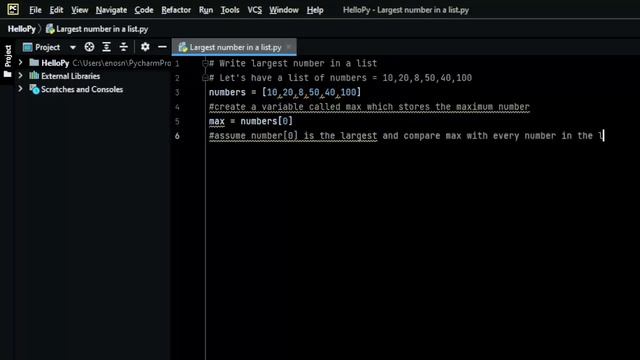The width and height of the screenshot is (640, 360).
Task: Click the comment "# Write largest number in a list"
Action: [293, 63]
